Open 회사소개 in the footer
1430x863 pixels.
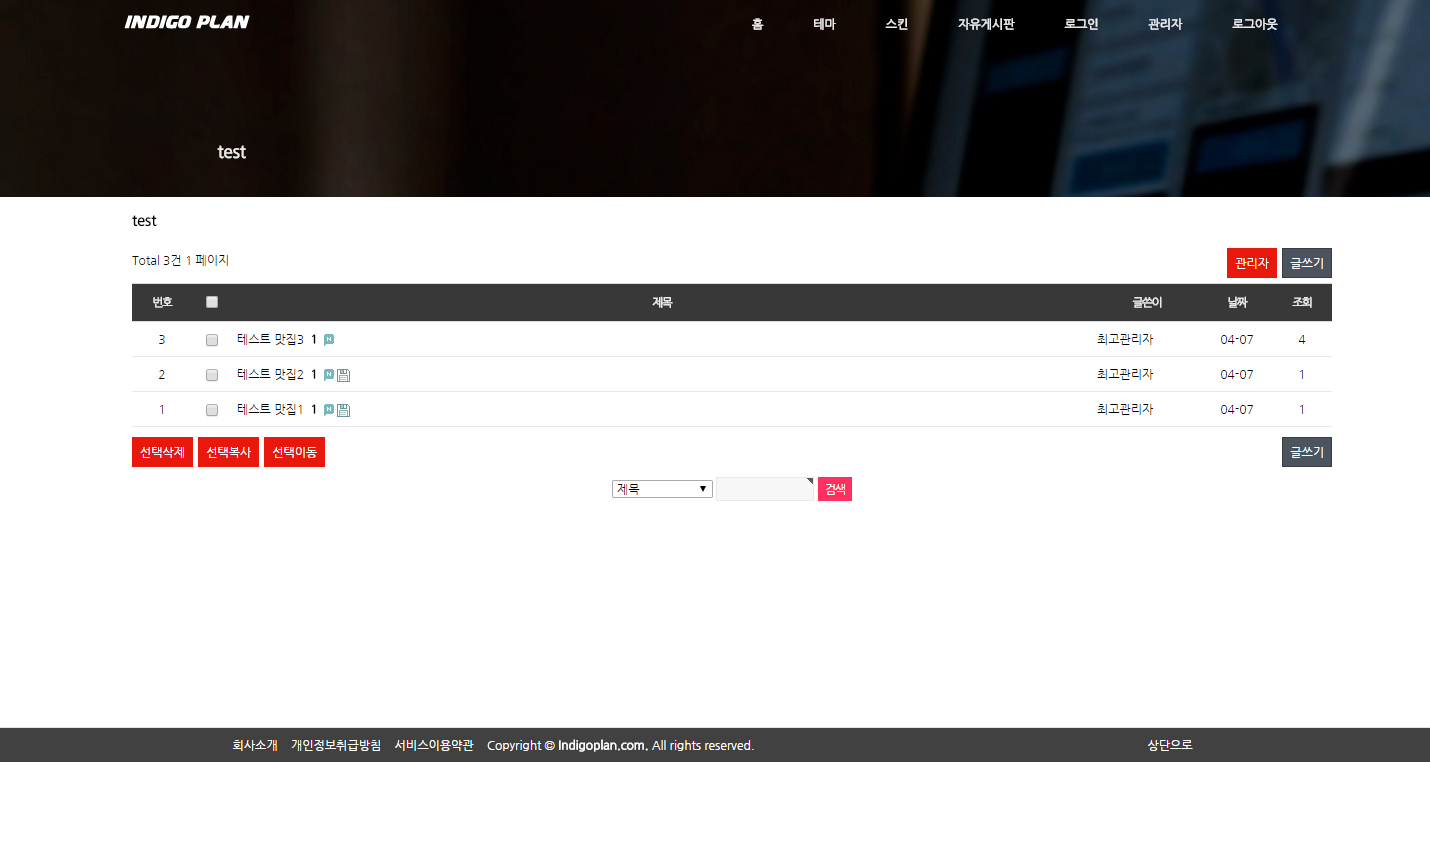255,745
